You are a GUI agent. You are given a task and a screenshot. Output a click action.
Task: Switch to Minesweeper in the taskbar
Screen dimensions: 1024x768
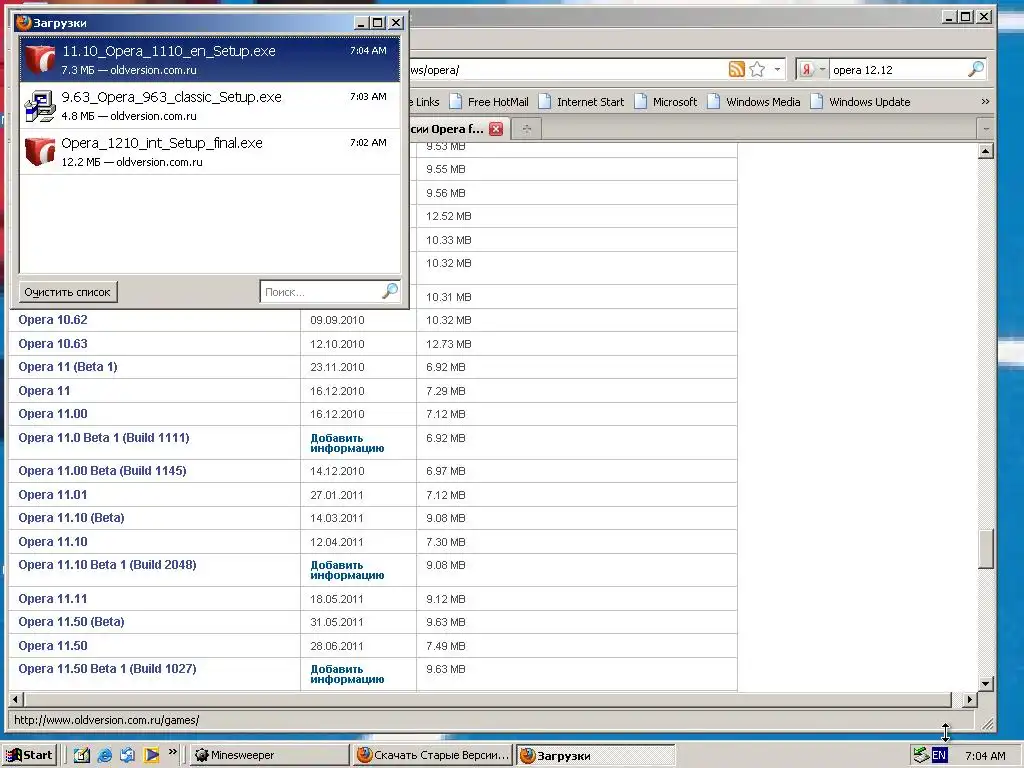(x=269, y=755)
